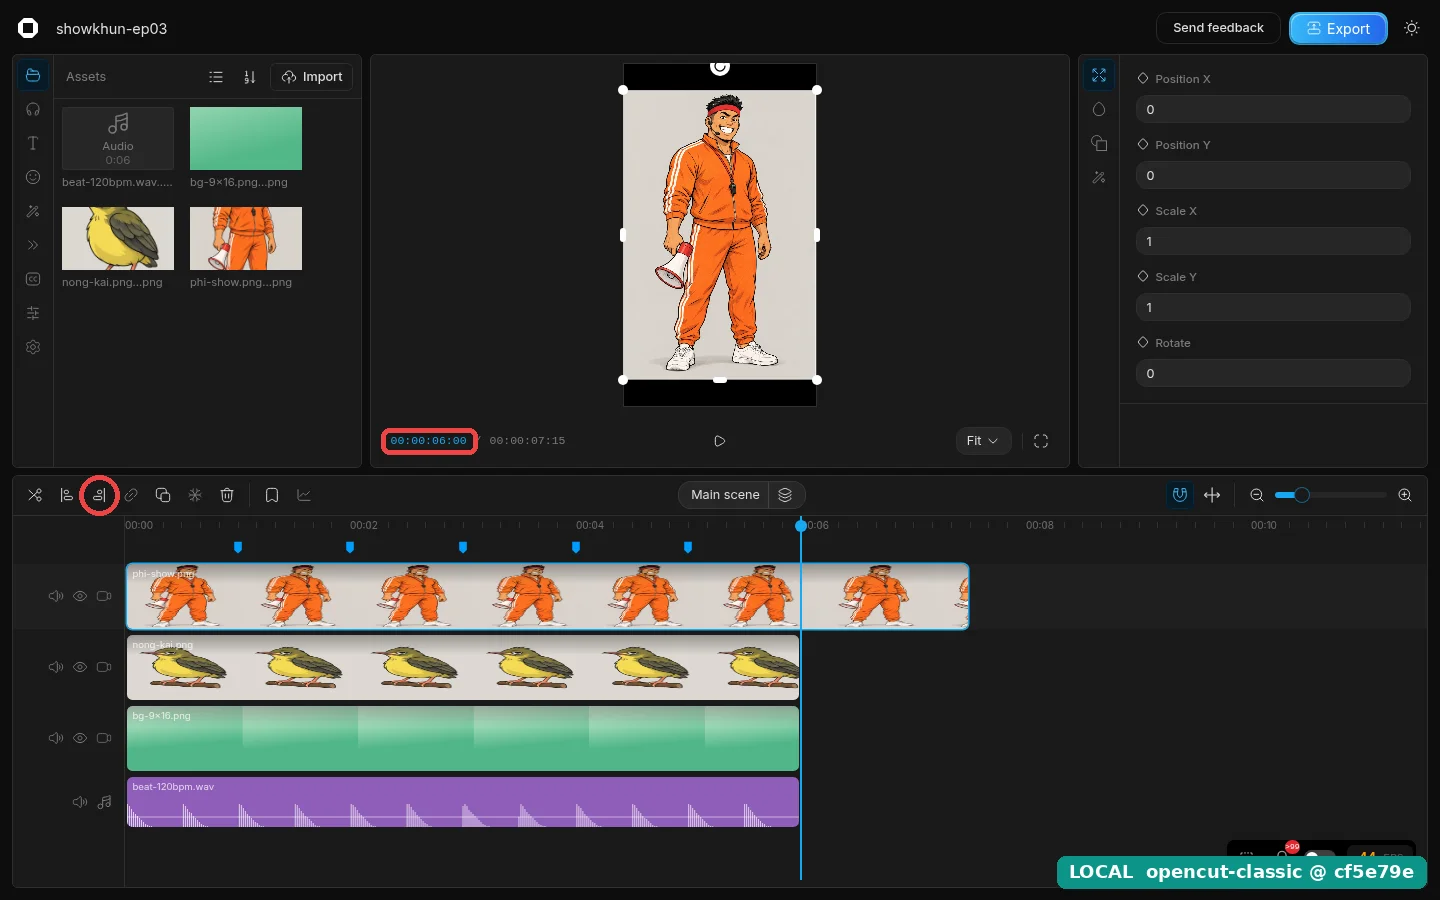The height and width of the screenshot is (900, 1440).
Task: Toggle light/dark theme sun icon
Action: 1412,28
